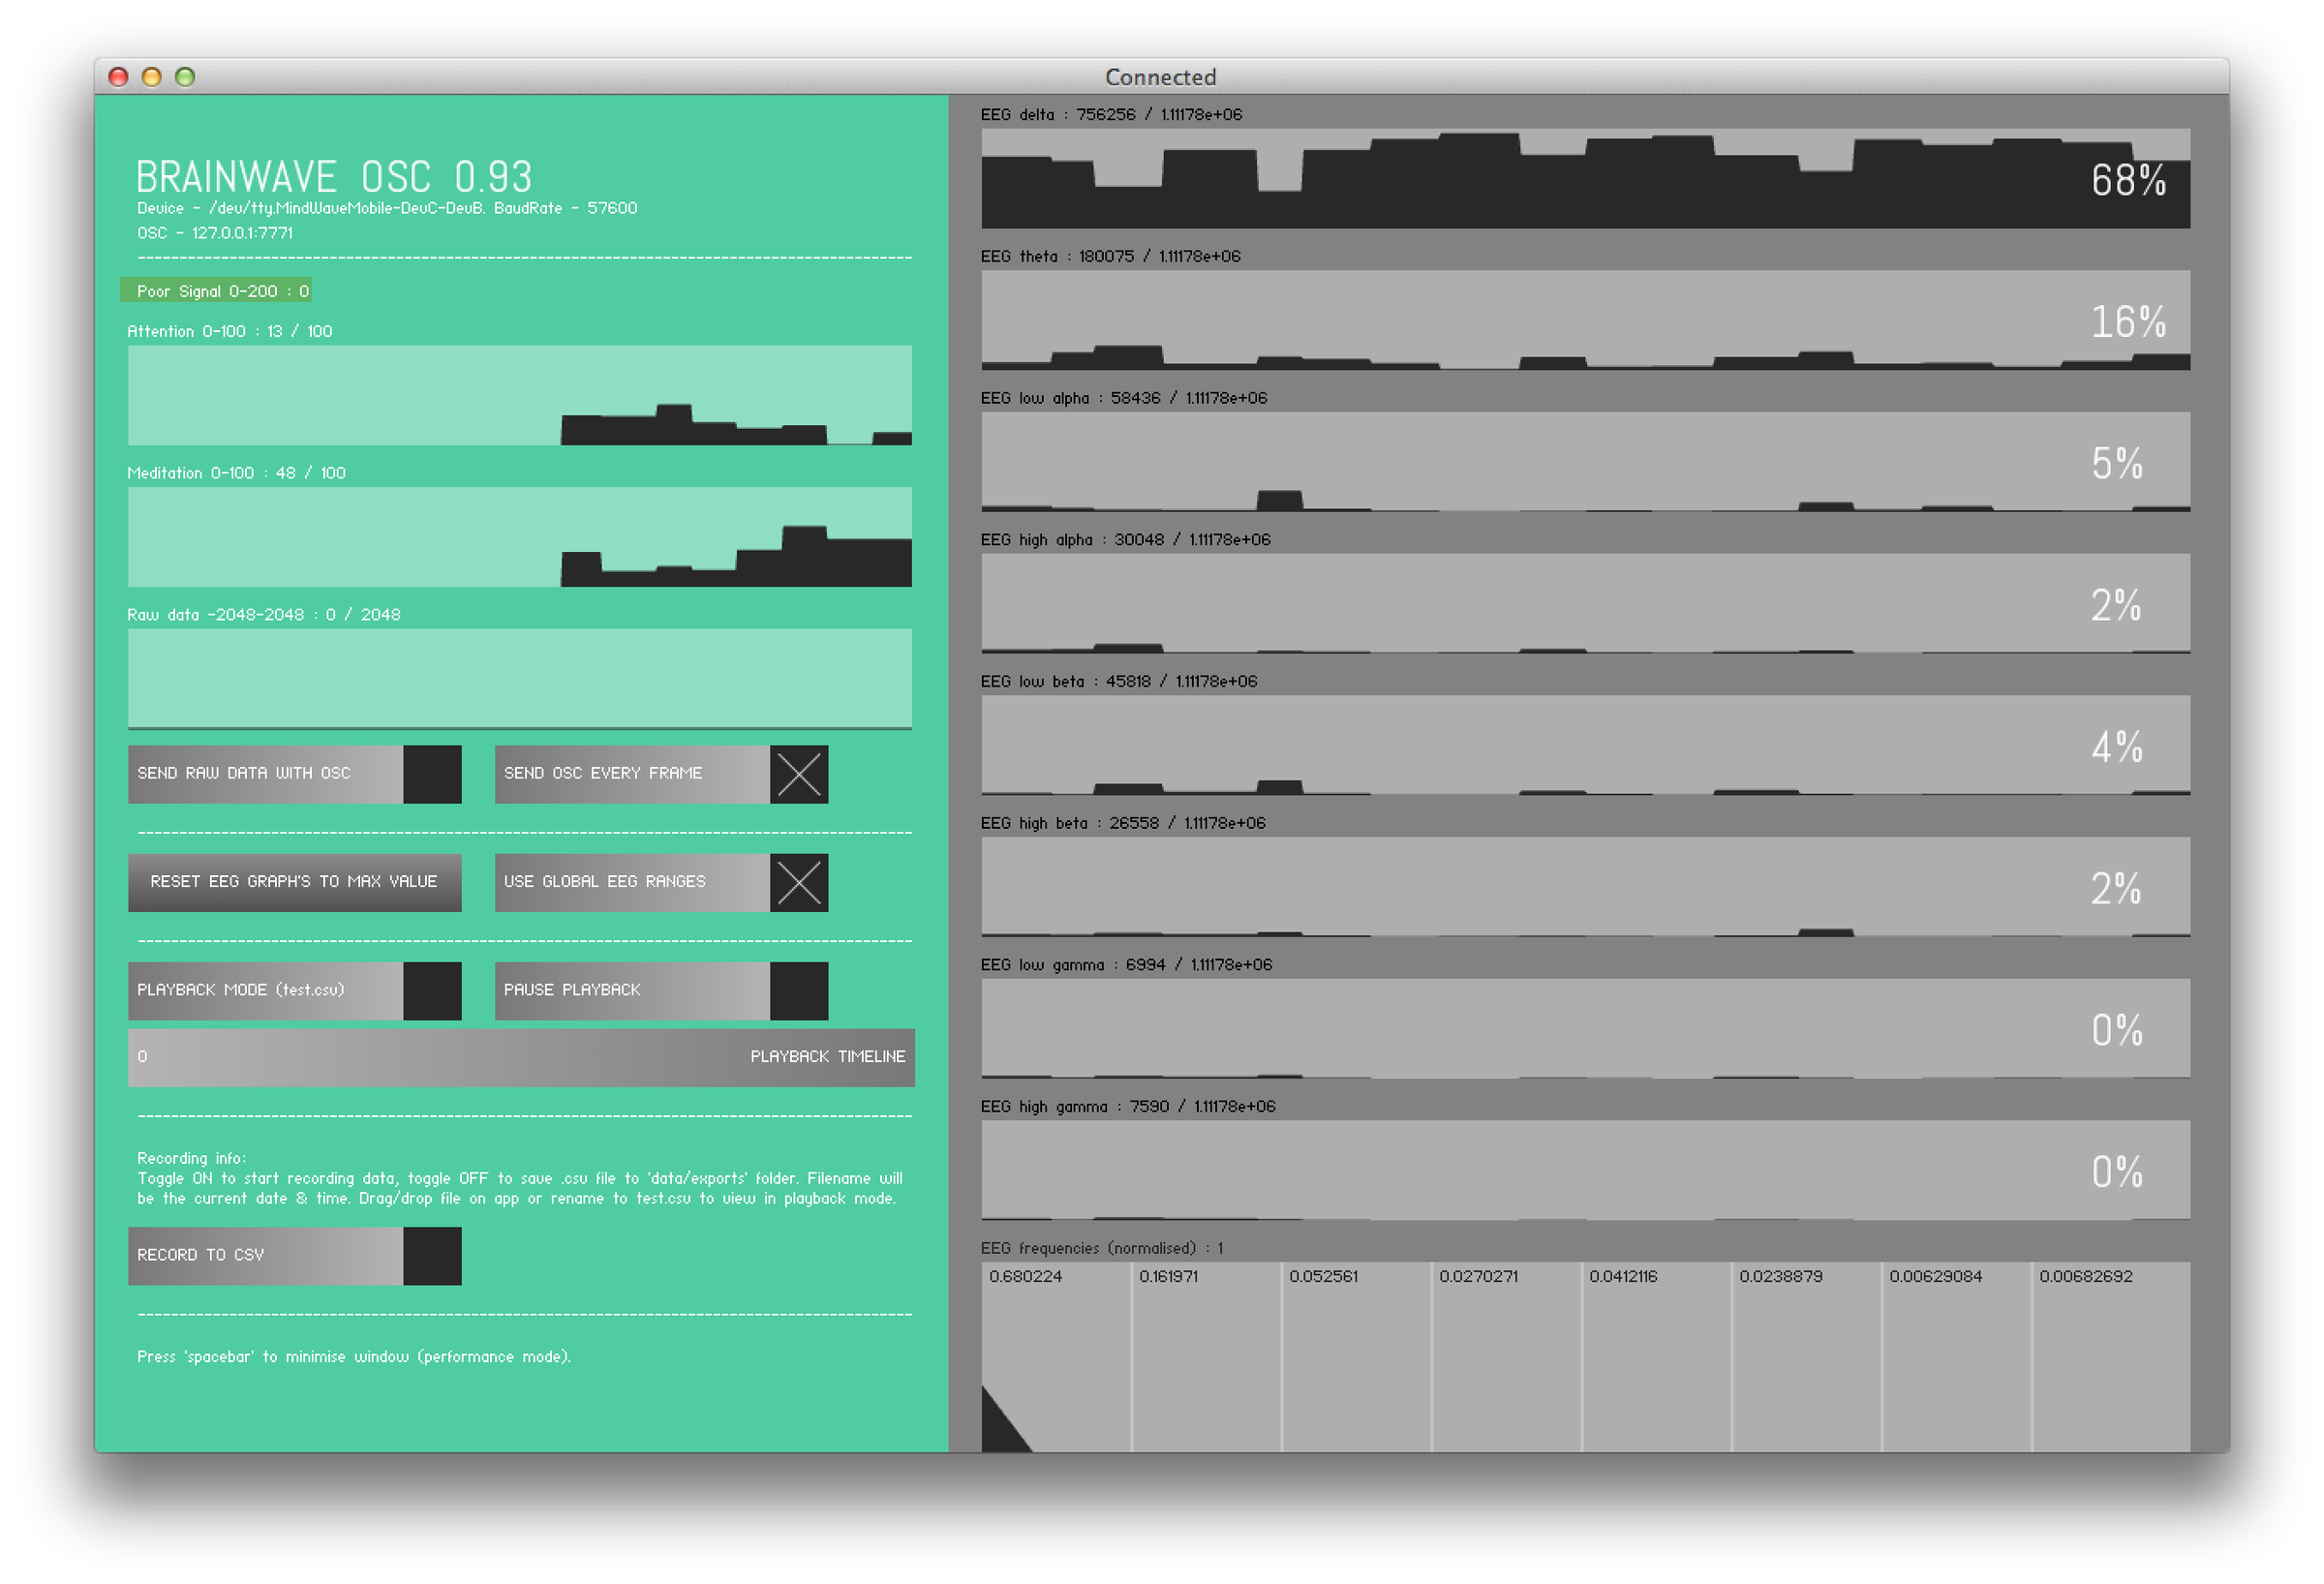Click the EEG high alpha graph

point(1585,603)
